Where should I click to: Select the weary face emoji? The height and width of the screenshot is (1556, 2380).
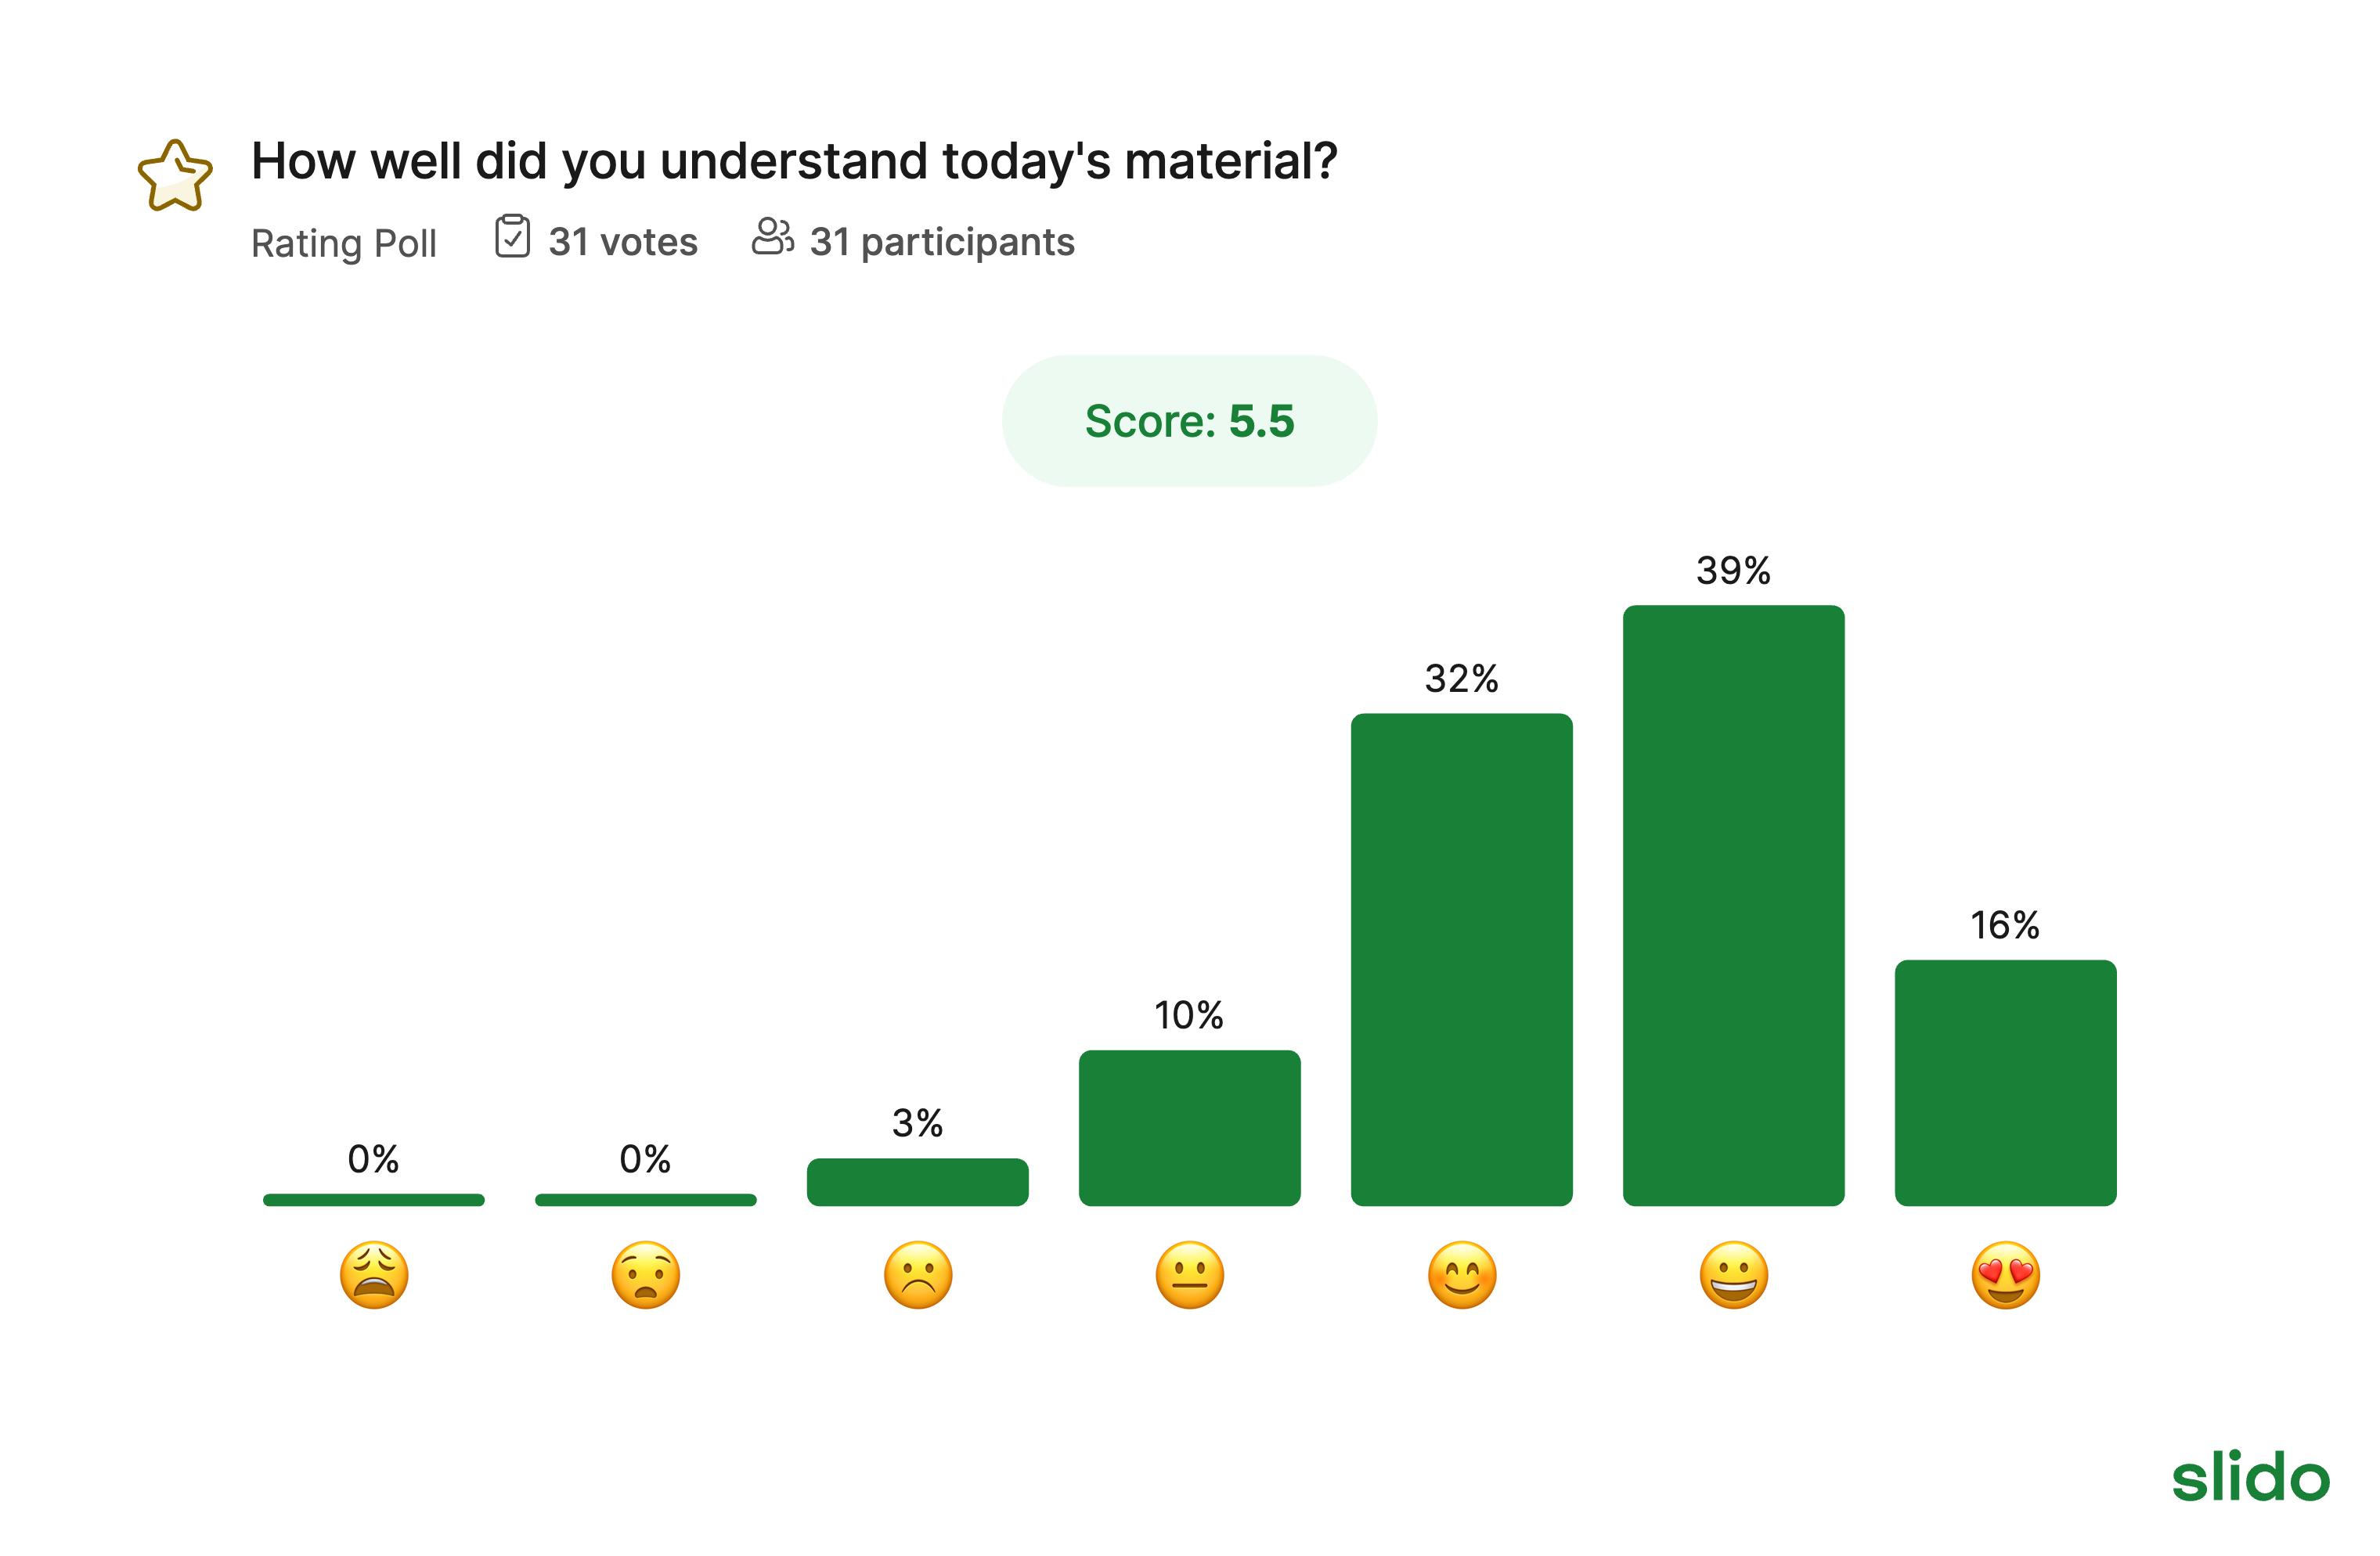coord(374,1275)
